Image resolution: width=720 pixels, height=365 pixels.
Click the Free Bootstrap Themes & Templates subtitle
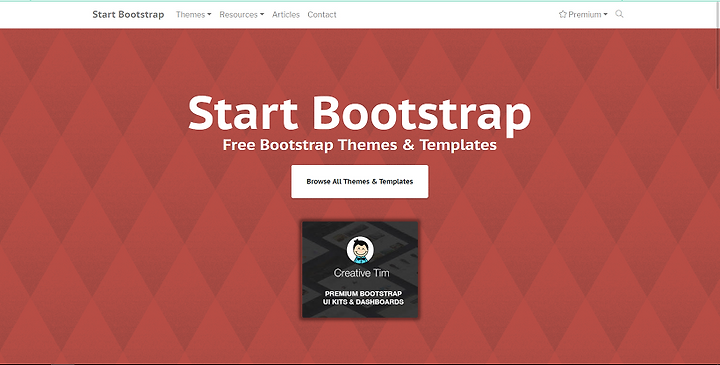tap(360, 145)
